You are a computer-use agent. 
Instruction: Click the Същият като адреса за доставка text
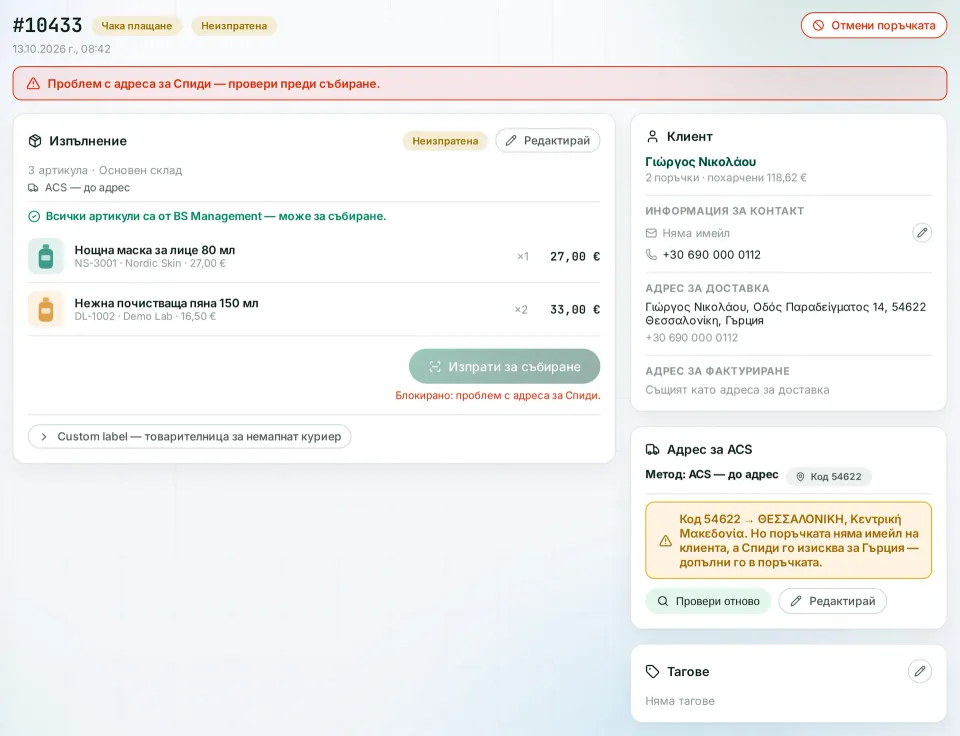point(737,390)
